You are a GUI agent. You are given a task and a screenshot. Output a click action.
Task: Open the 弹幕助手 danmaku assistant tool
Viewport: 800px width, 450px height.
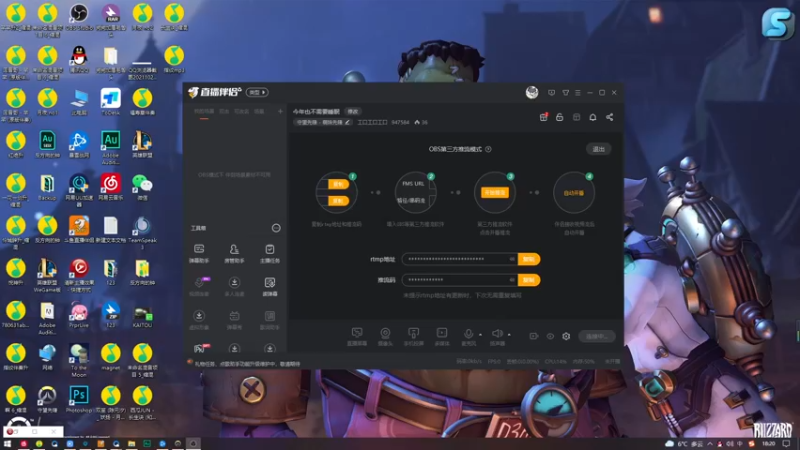[x=199, y=253]
